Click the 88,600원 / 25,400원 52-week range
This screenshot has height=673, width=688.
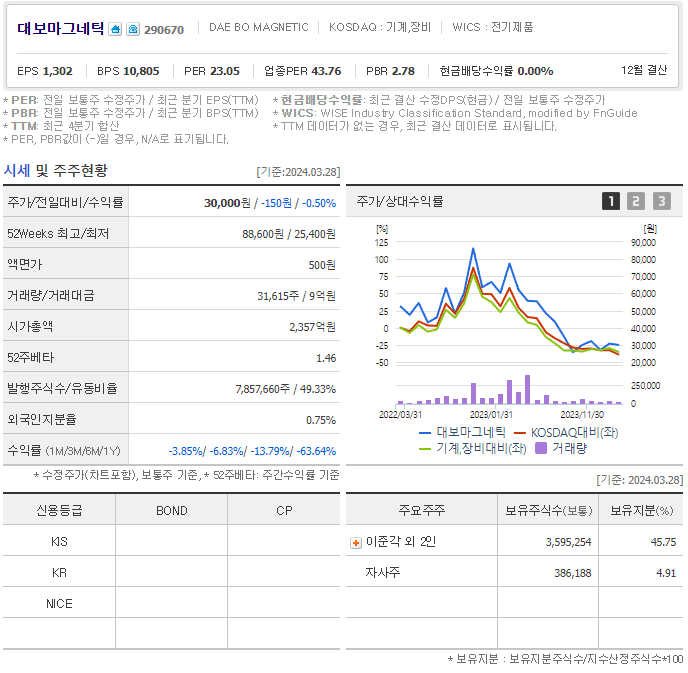[x=289, y=234]
